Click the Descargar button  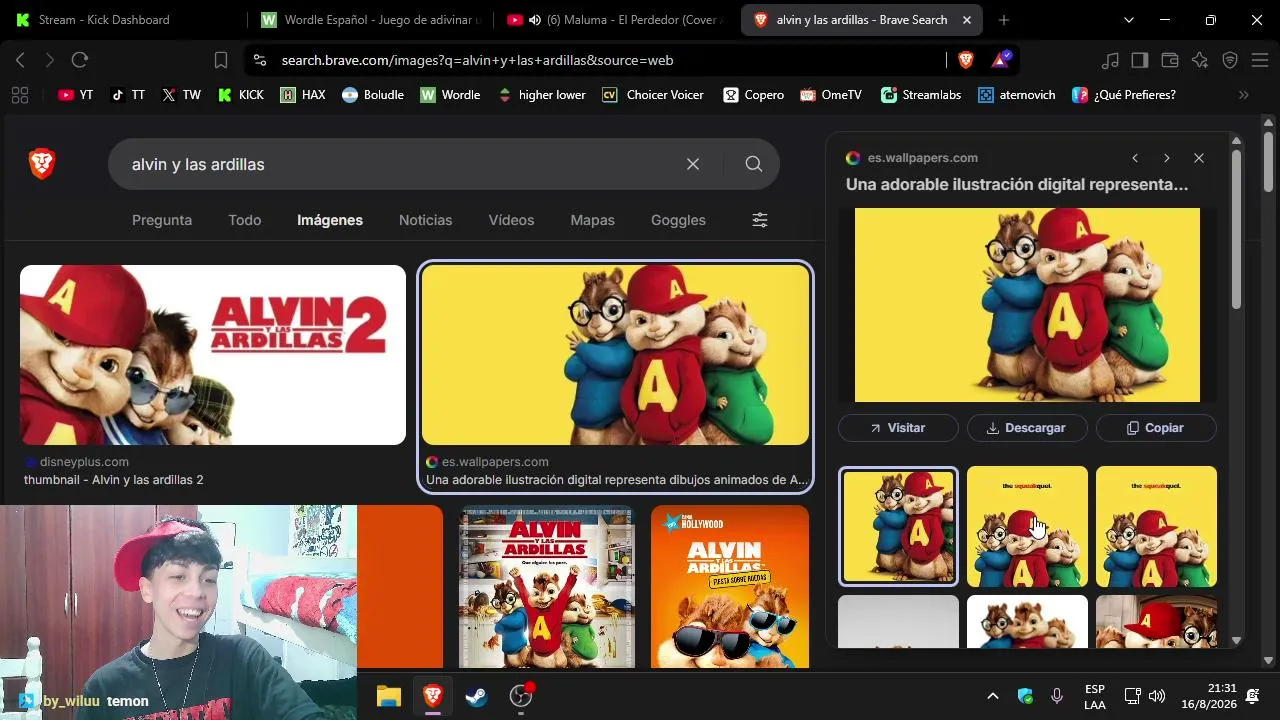click(1027, 428)
